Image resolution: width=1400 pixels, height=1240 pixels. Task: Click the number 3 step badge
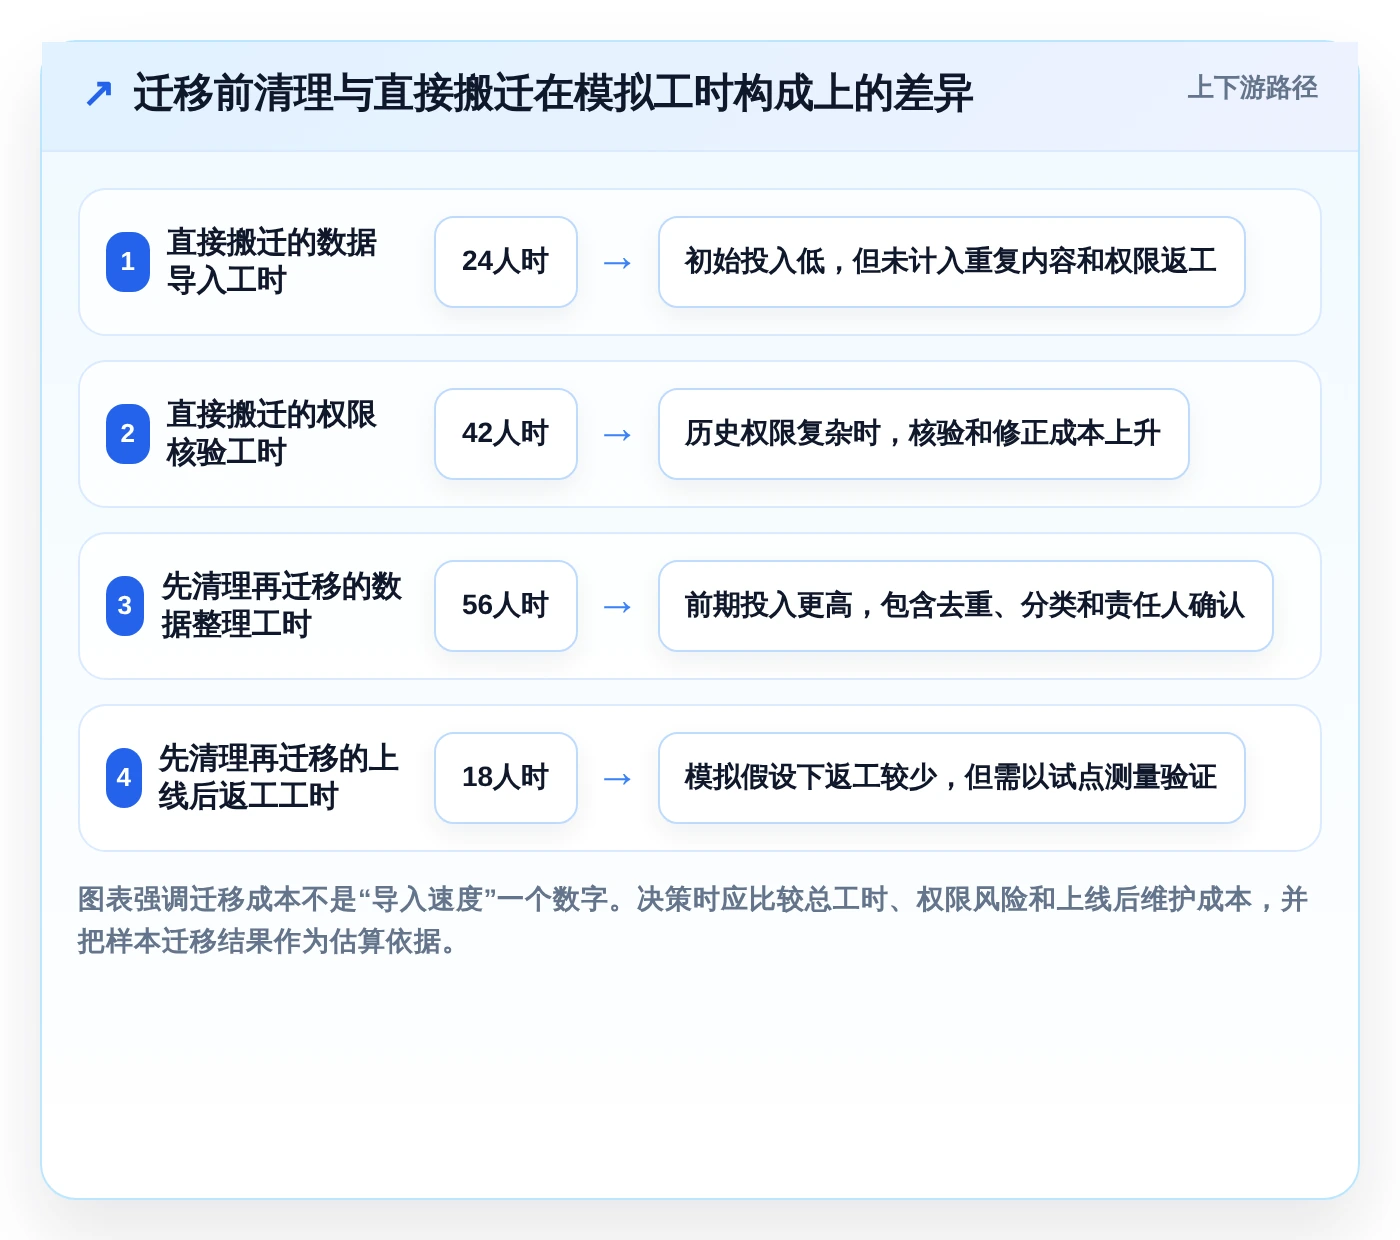pos(125,606)
